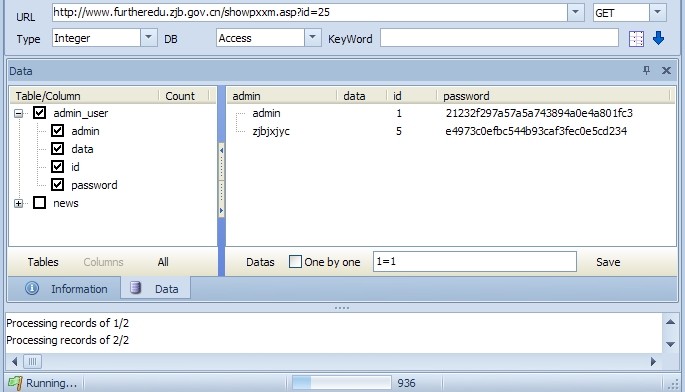
Task: Click the admin column header in results
Action: pos(246,96)
